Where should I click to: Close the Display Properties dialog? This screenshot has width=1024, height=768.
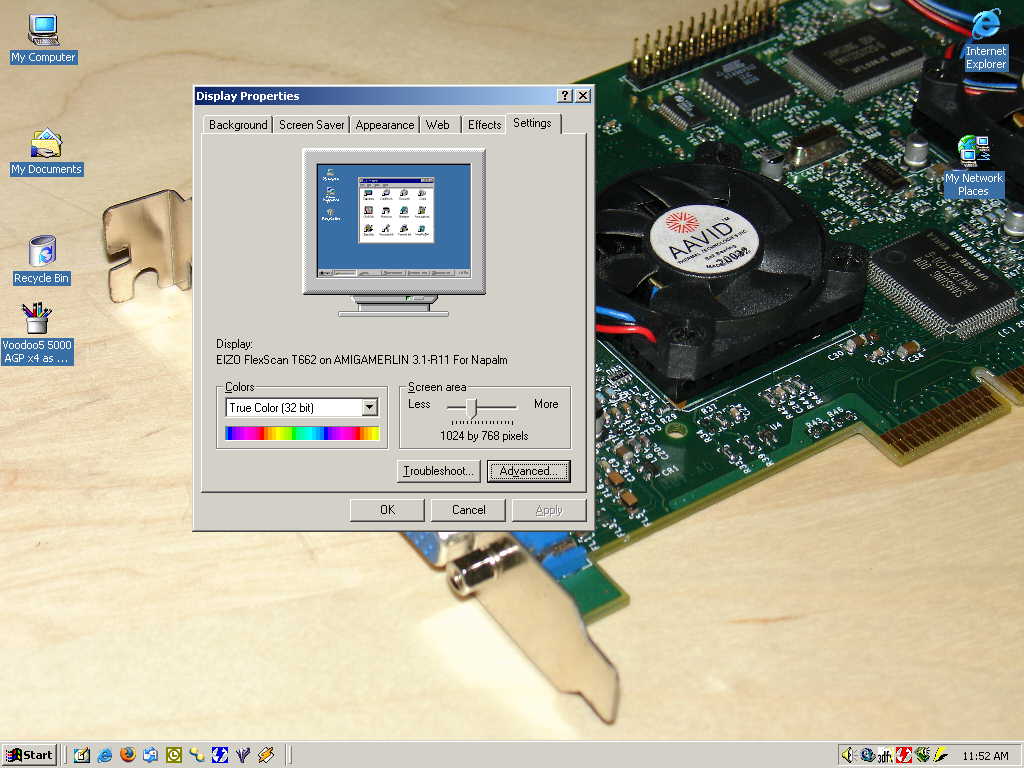(583, 95)
